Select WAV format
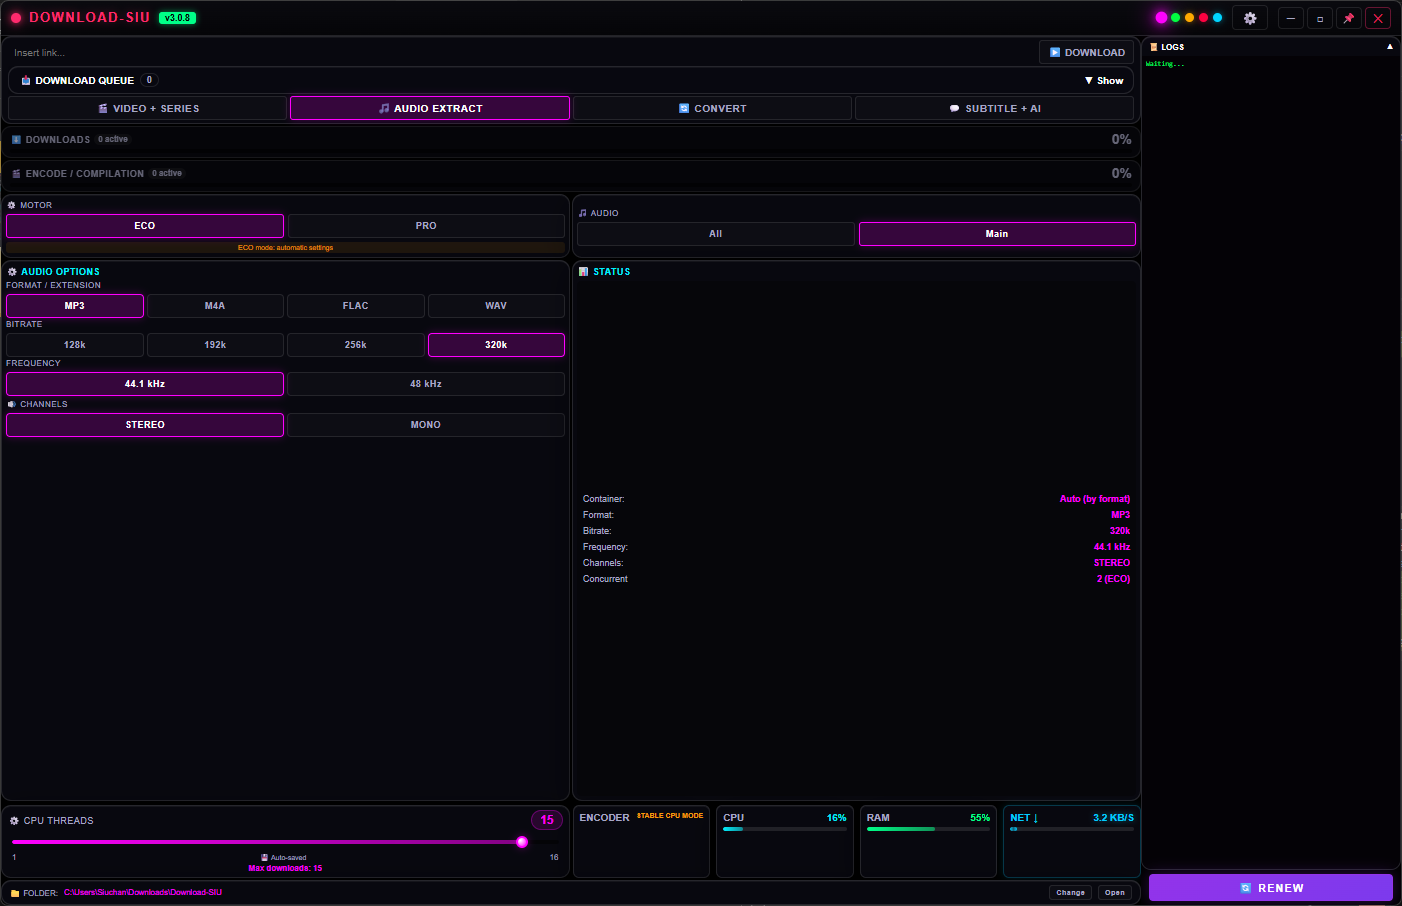Viewport: 1402px width, 906px height. (496, 306)
